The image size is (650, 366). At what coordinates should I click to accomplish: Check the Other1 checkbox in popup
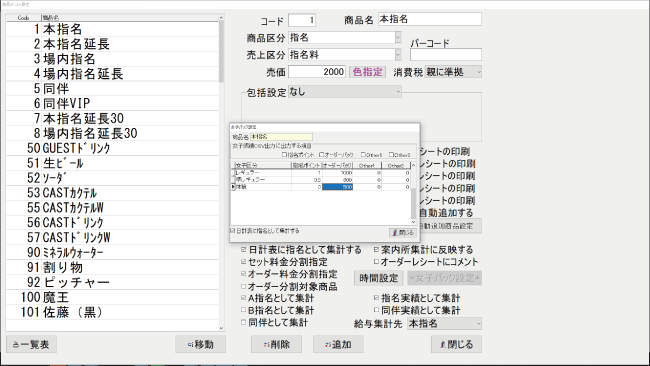click(x=363, y=155)
